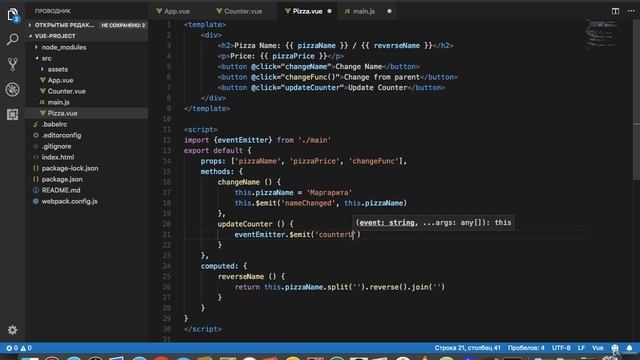Open the Explorer view in the activity bar
640x360 pixels.
coord(13,15)
